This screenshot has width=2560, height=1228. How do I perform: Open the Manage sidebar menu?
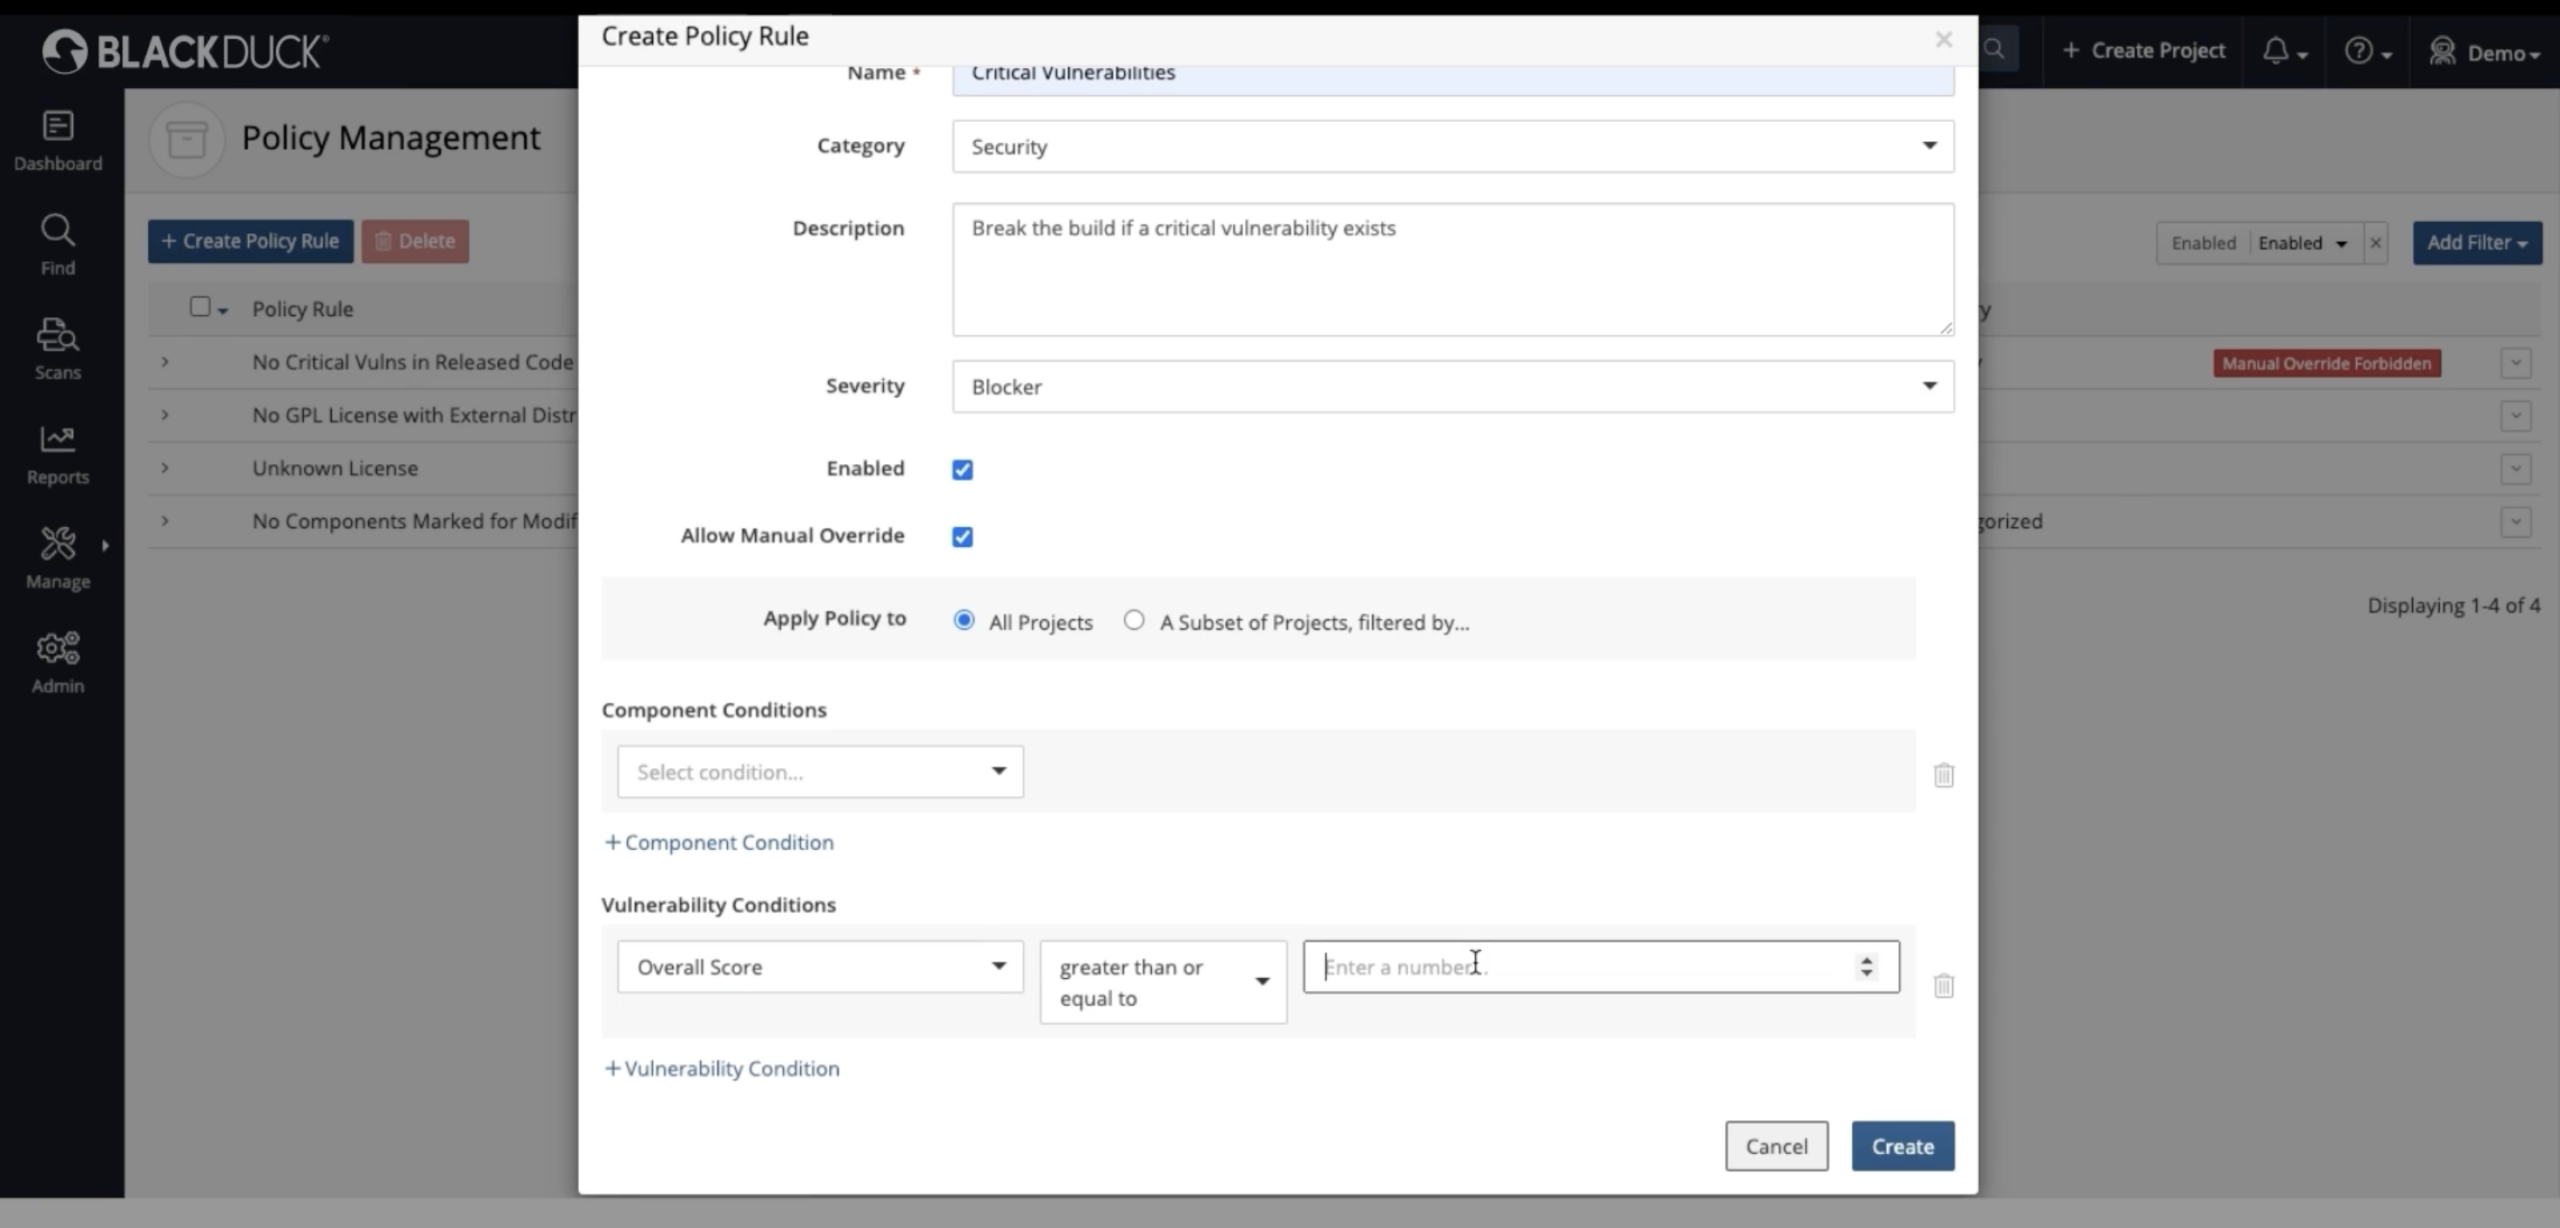(x=57, y=557)
